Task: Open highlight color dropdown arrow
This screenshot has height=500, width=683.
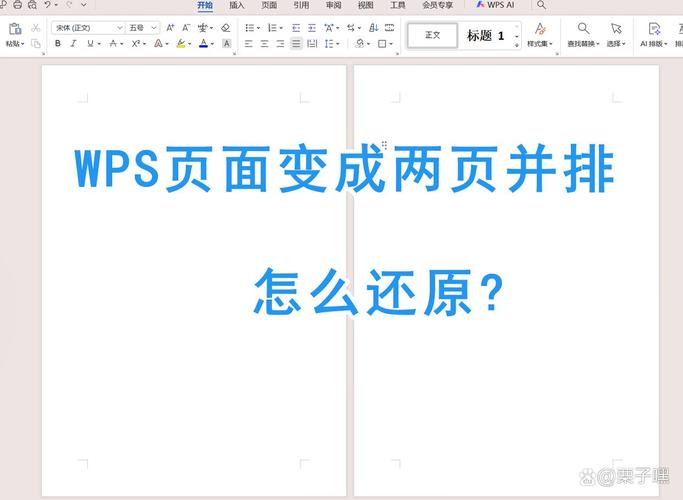Action: [x=189, y=44]
